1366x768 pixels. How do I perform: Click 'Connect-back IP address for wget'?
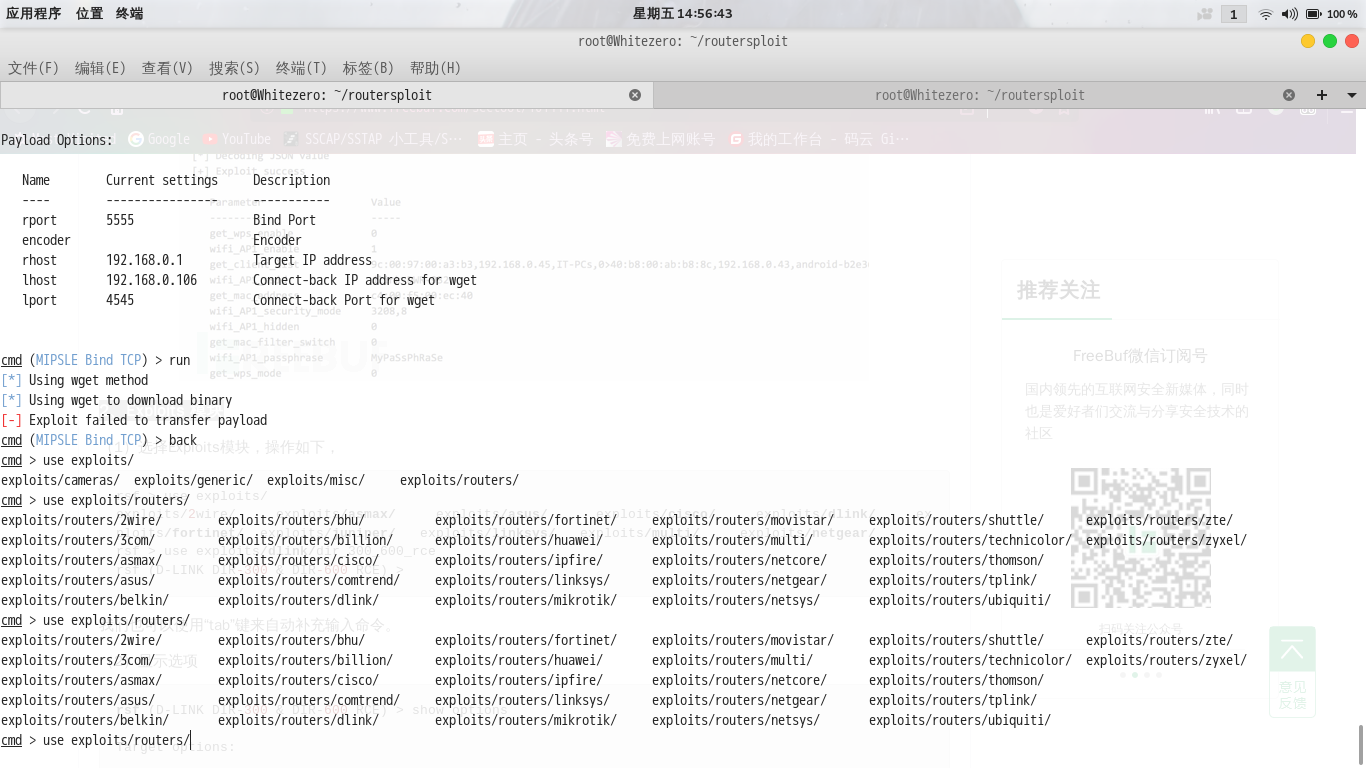coord(365,280)
